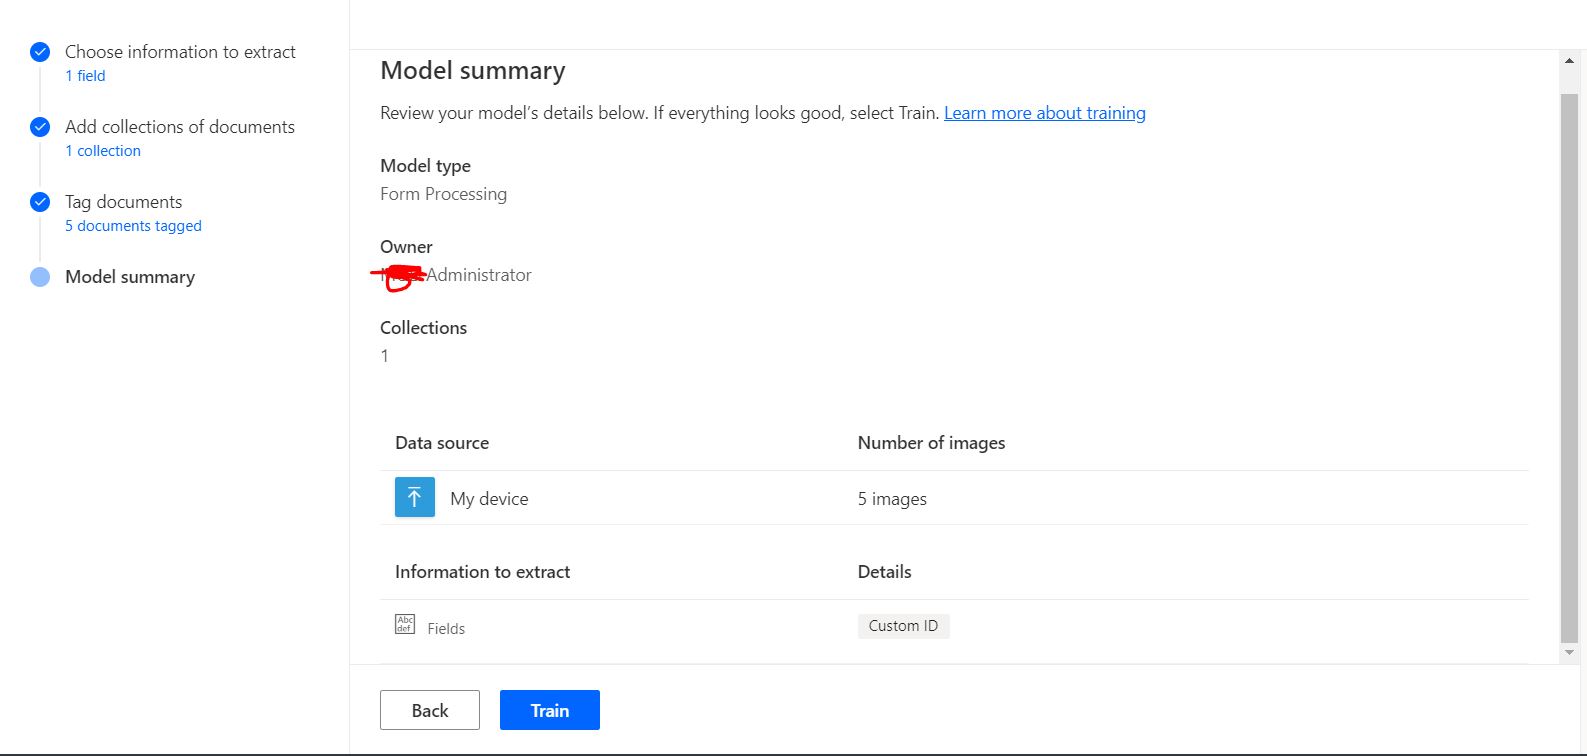Open the '5 documents tagged' link
This screenshot has width=1587, height=756.
tap(133, 226)
